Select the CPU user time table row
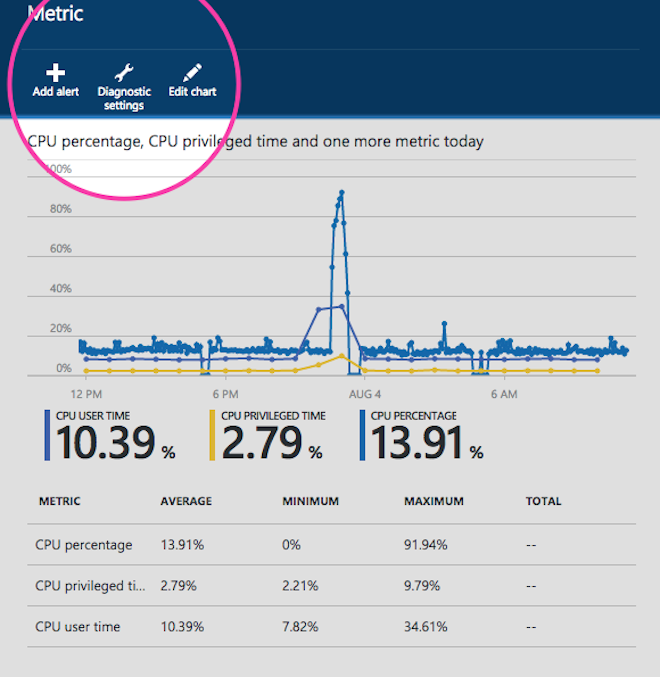 pos(330,627)
